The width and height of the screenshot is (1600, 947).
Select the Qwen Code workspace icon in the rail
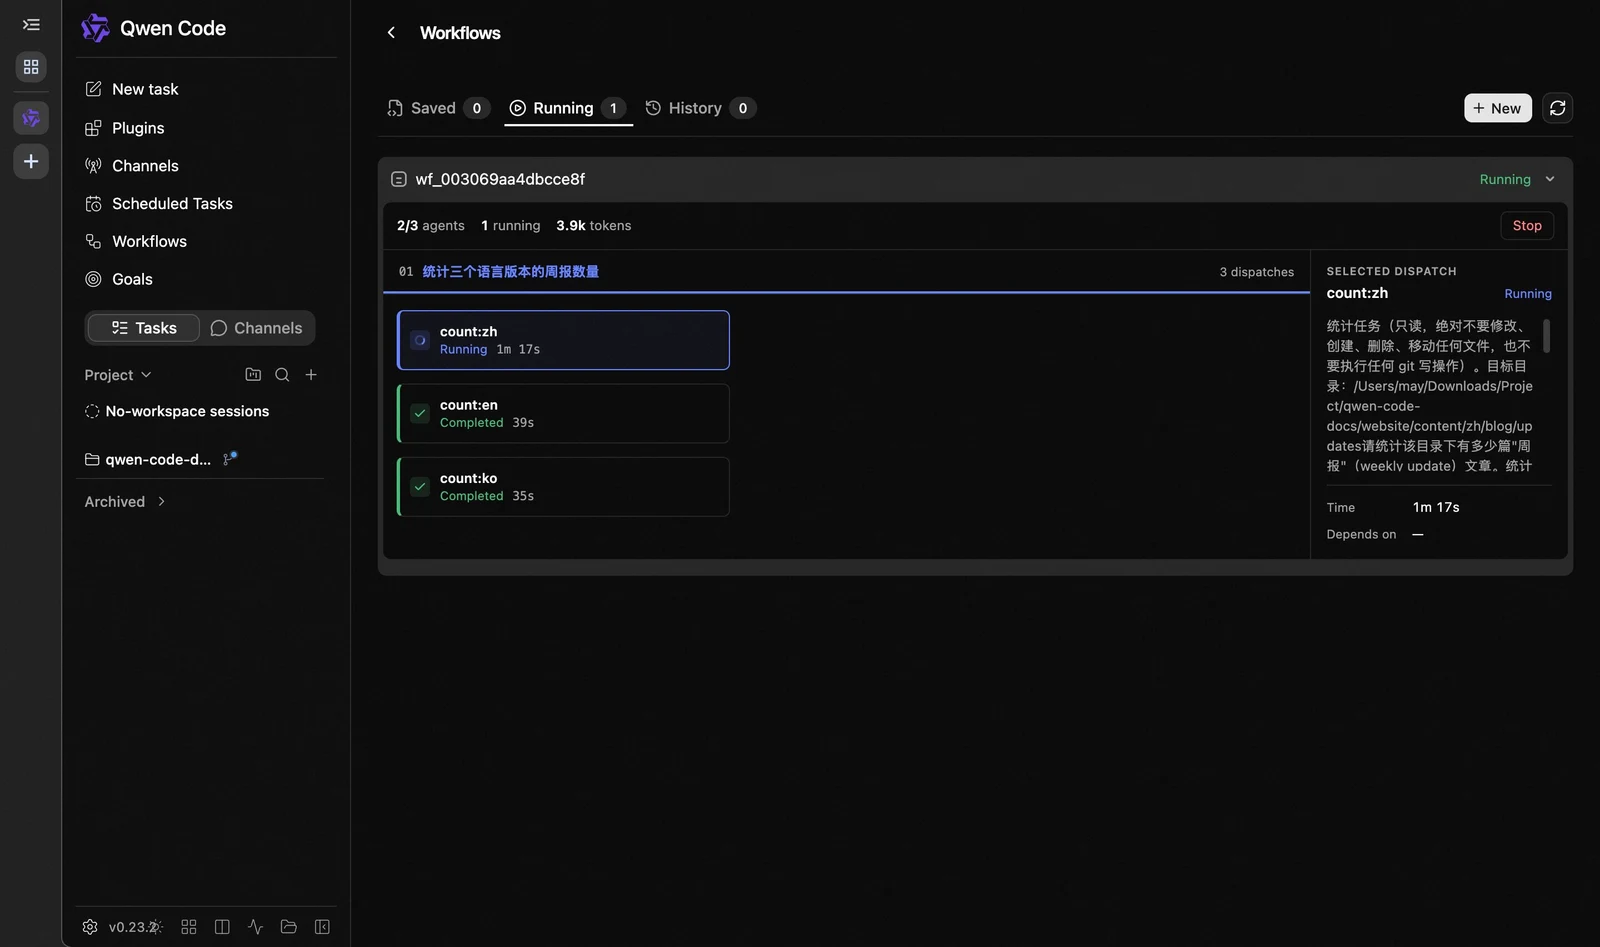click(x=31, y=118)
